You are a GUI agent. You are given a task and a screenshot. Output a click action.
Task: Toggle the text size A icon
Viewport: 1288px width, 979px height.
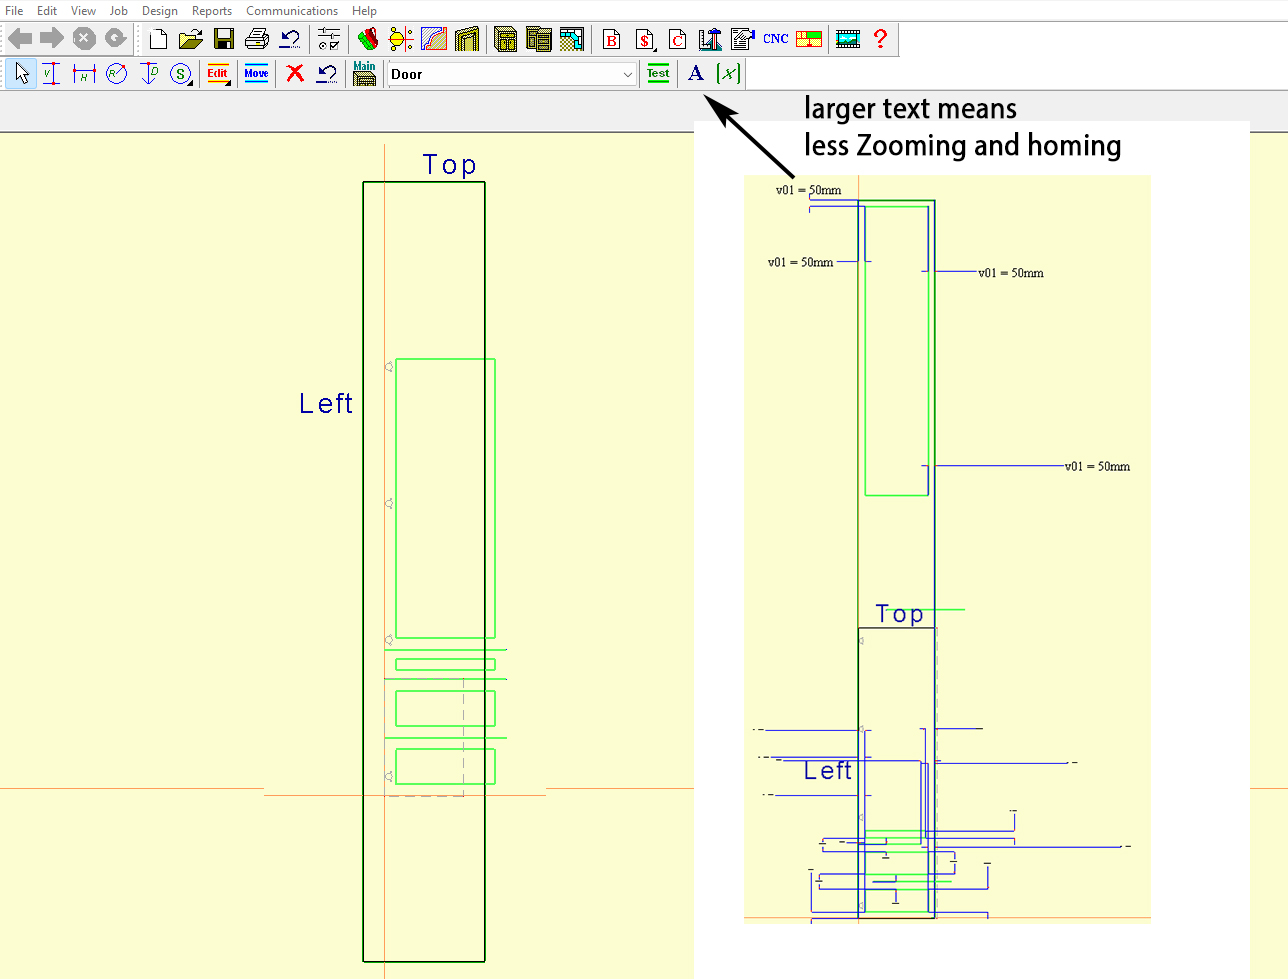click(696, 74)
